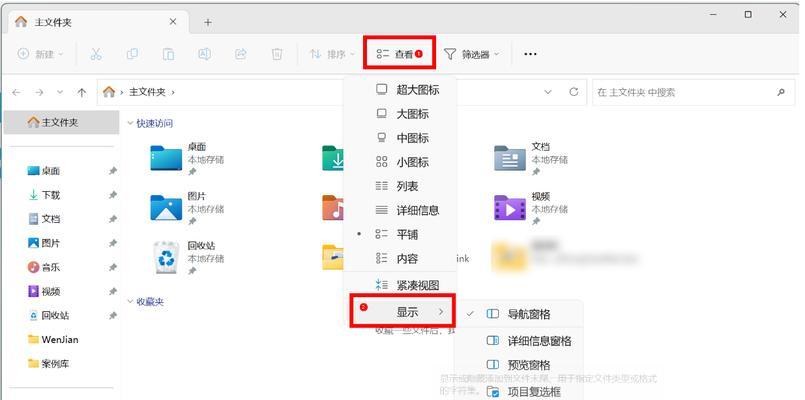Image resolution: width=805 pixels, height=400 pixels.
Task: Open the three-dot See more menu
Action: pos(530,54)
